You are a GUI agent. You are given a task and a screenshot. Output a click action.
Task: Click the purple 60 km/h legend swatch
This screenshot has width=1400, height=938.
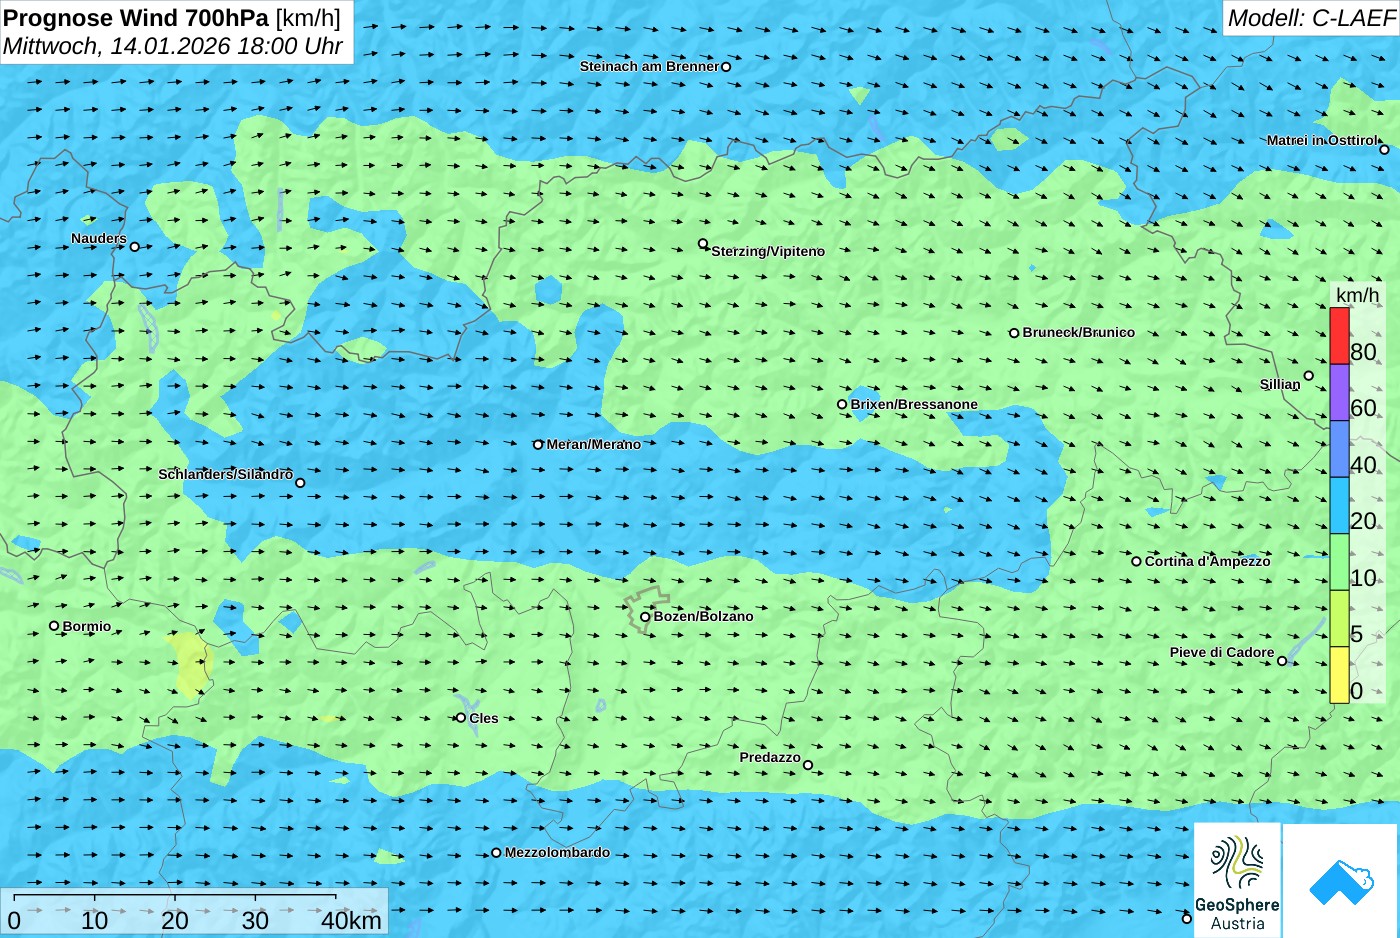click(x=1339, y=392)
